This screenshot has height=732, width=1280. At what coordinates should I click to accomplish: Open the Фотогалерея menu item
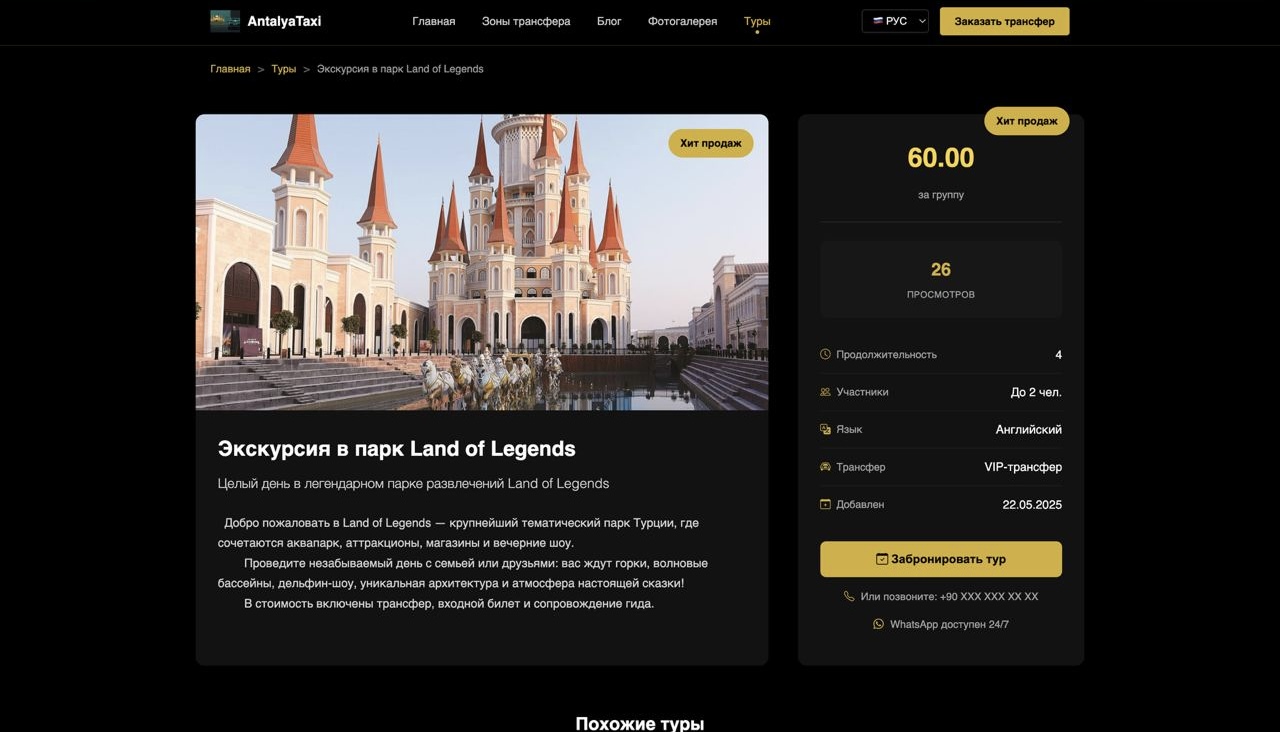click(682, 21)
